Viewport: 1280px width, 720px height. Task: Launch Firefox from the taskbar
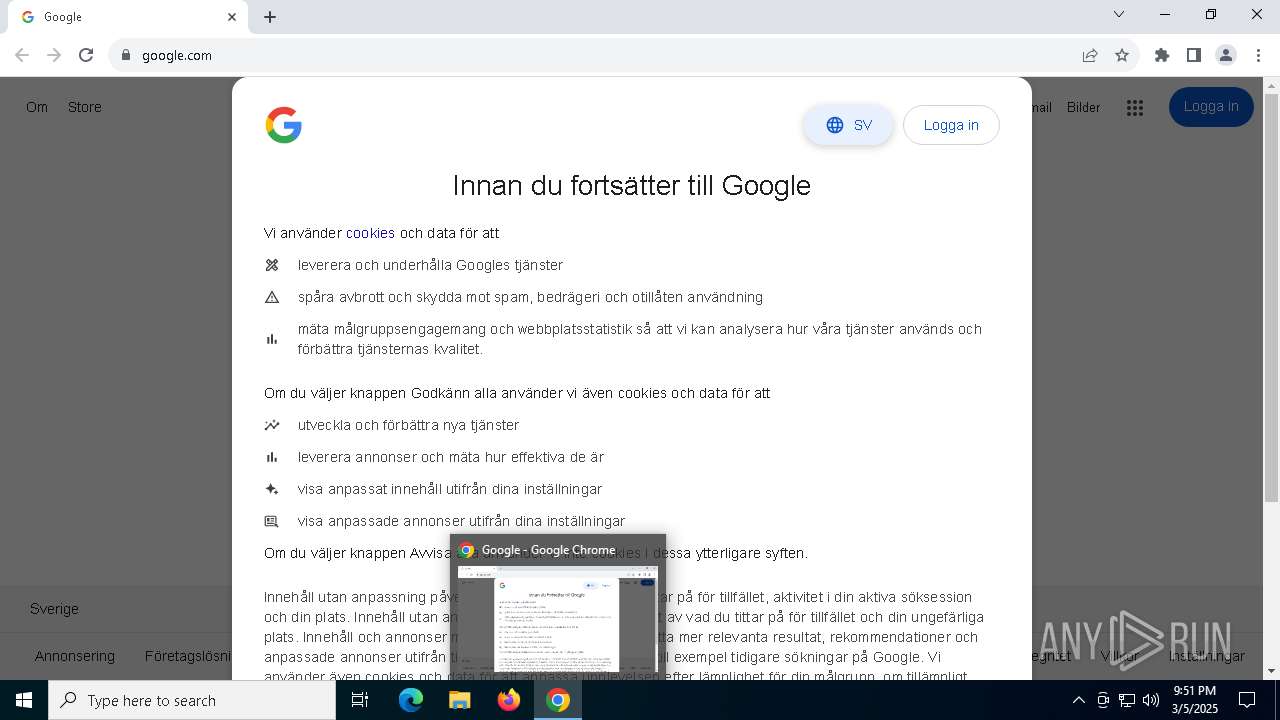point(509,700)
